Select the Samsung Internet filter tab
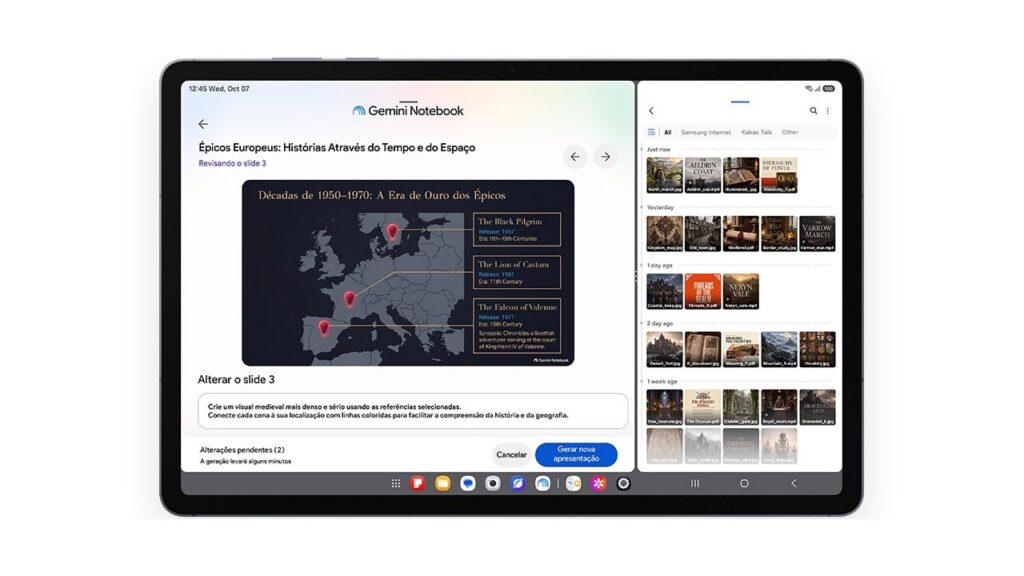This screenshot has height=576, width=1024. tap(706, 132)
